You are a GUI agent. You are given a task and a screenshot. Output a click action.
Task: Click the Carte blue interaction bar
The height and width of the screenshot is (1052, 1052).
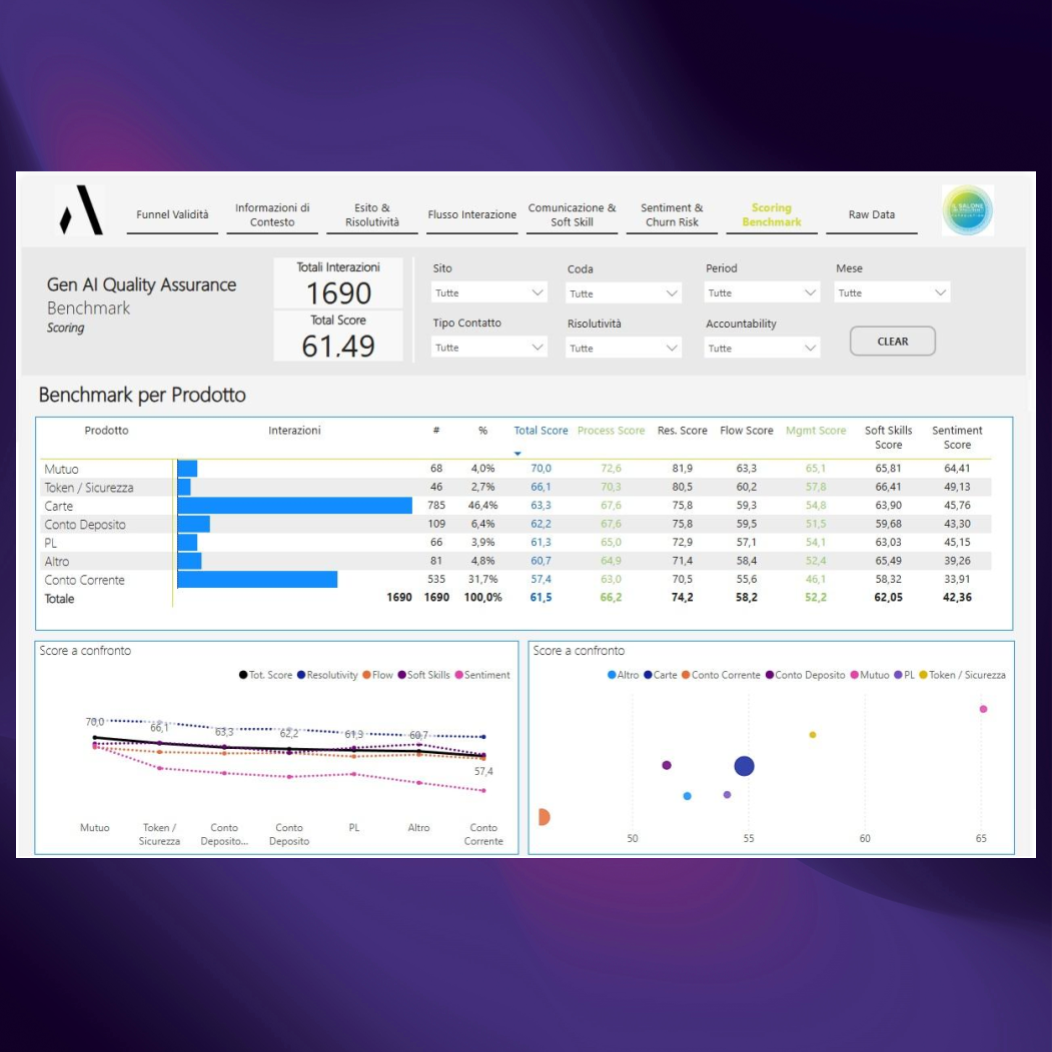pos(295,506)
